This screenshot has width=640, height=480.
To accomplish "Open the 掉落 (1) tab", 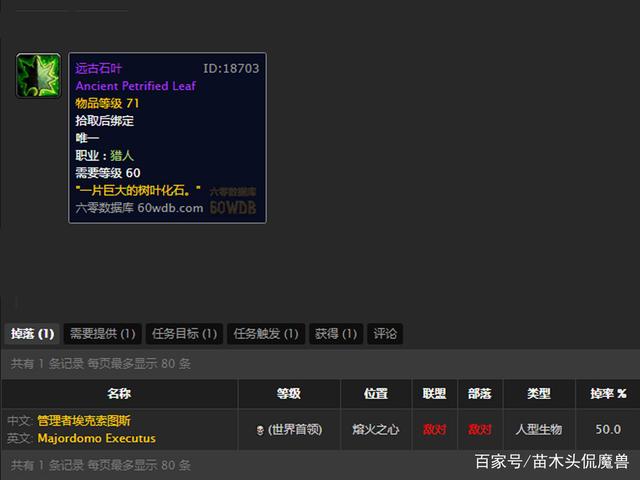I will [32, 334].
